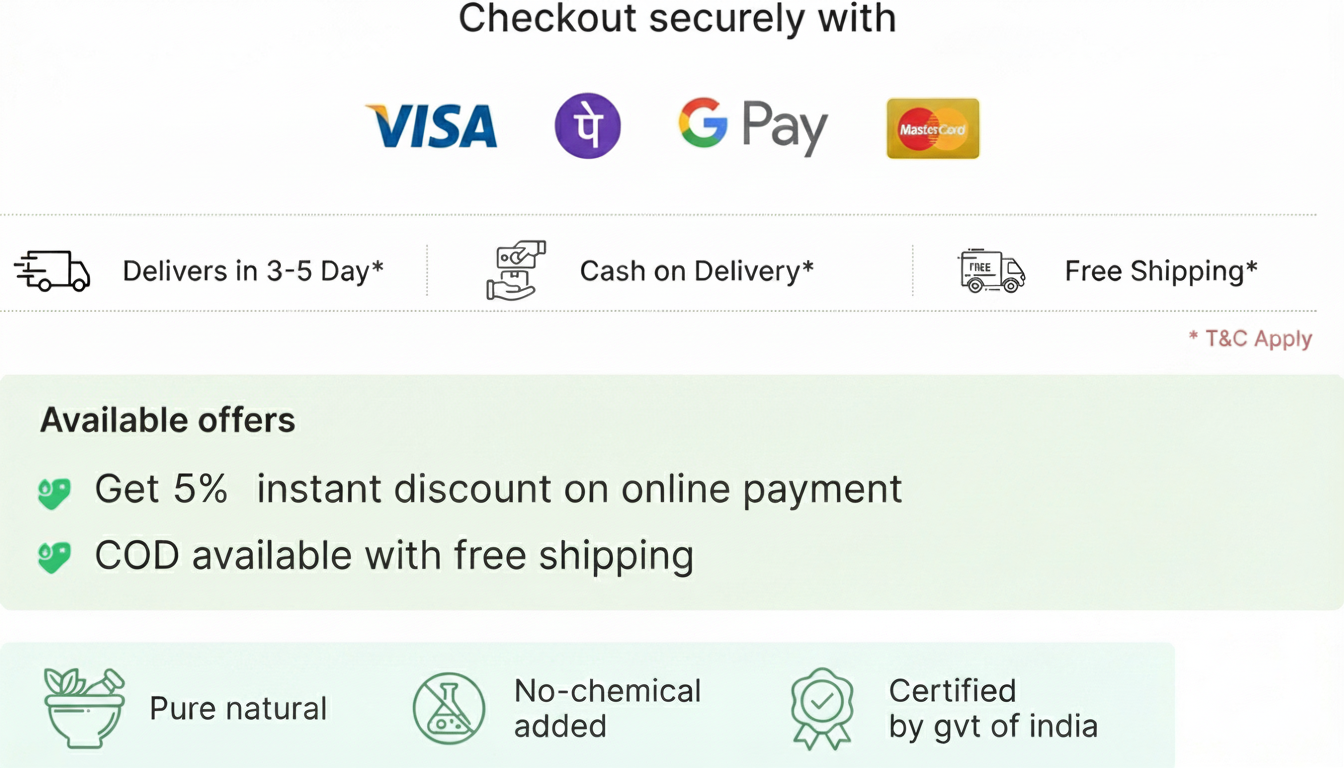Click the Cash on Delivery label
The image size is (1344, 768).
(x=697, y=271)
